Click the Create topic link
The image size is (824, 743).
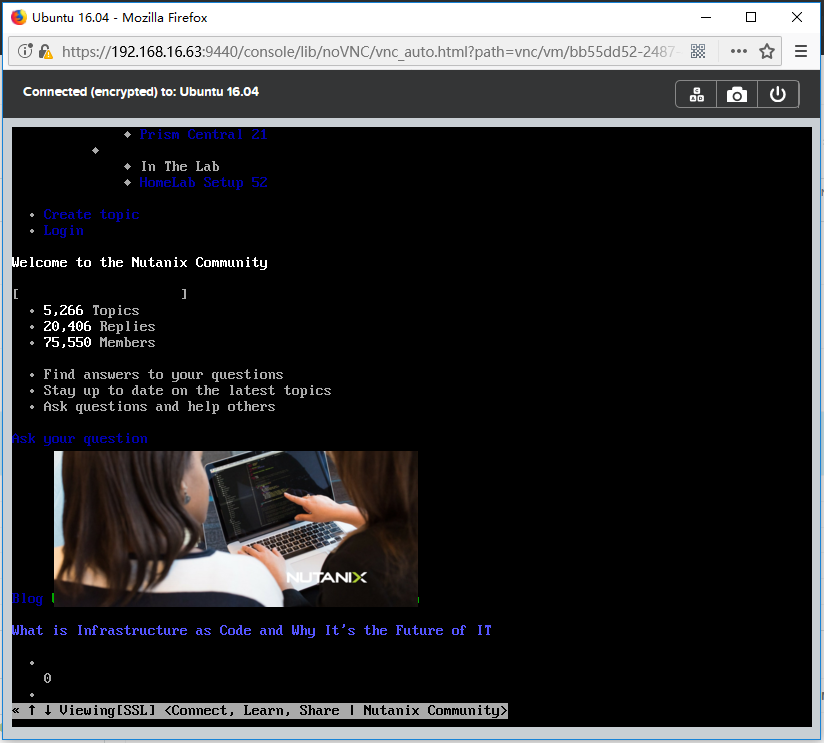[91, 214]
